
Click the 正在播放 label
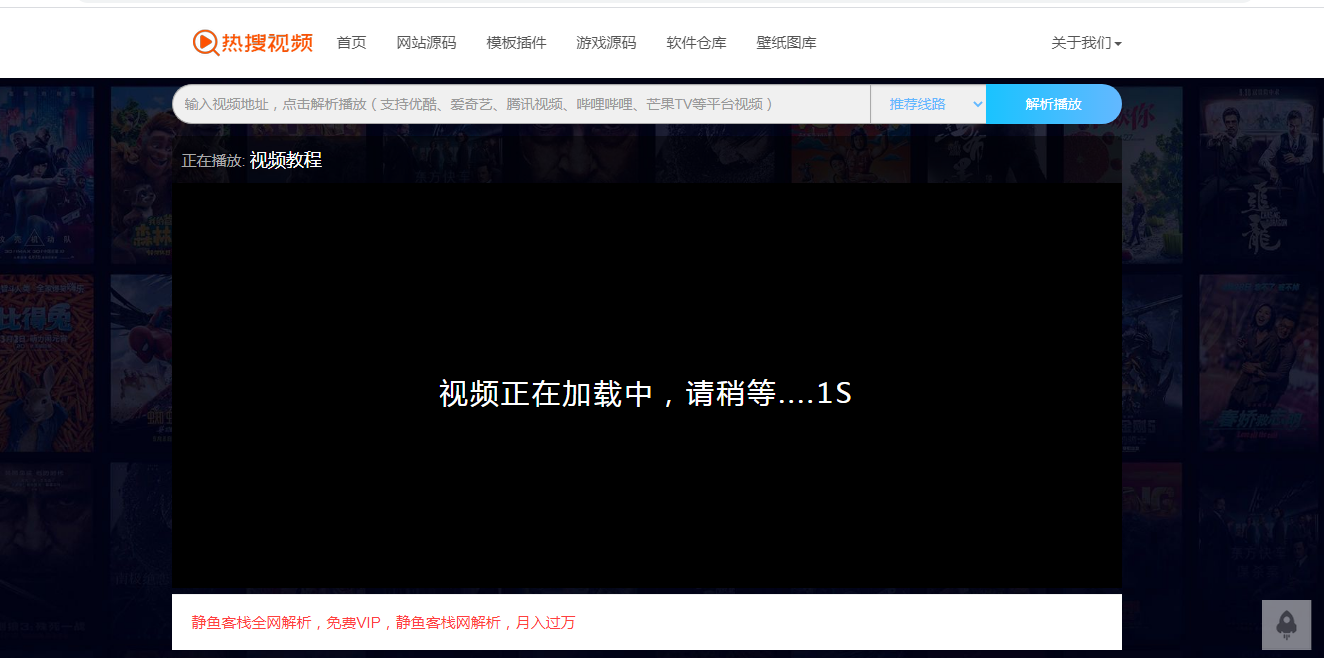(x=213, y=161)
